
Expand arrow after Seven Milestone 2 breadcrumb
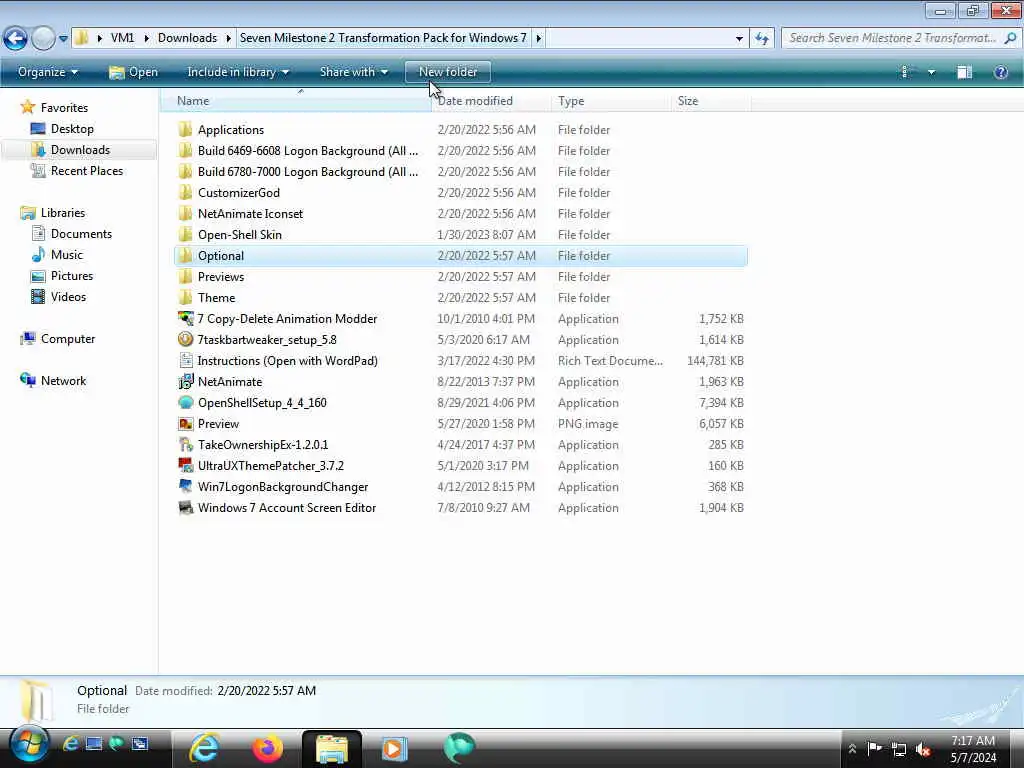pos(539,38)
